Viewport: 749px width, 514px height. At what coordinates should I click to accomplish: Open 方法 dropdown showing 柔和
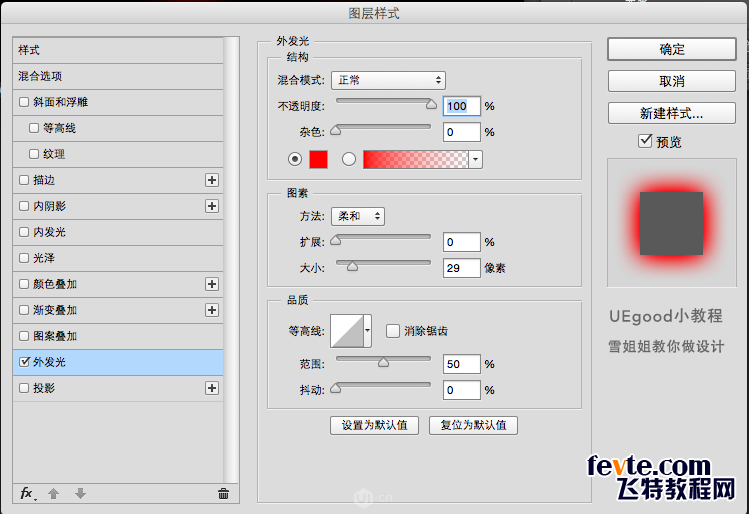pyautogui.click(x=358, y=216)
